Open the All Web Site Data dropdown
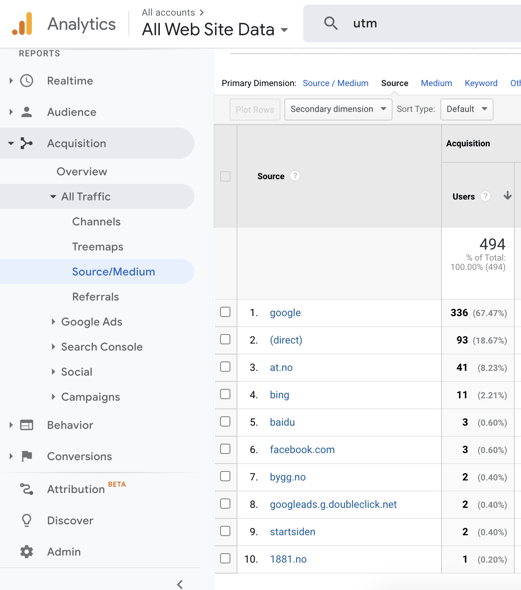Image resolution: width=521 pixels, height=590 pixels. pyautogui.click(x=215, y=29)
